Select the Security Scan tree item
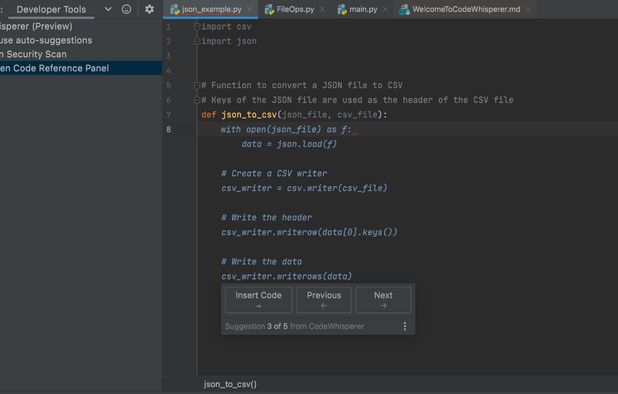This screenshot has width=618, height=394. (x=81, y=54)
